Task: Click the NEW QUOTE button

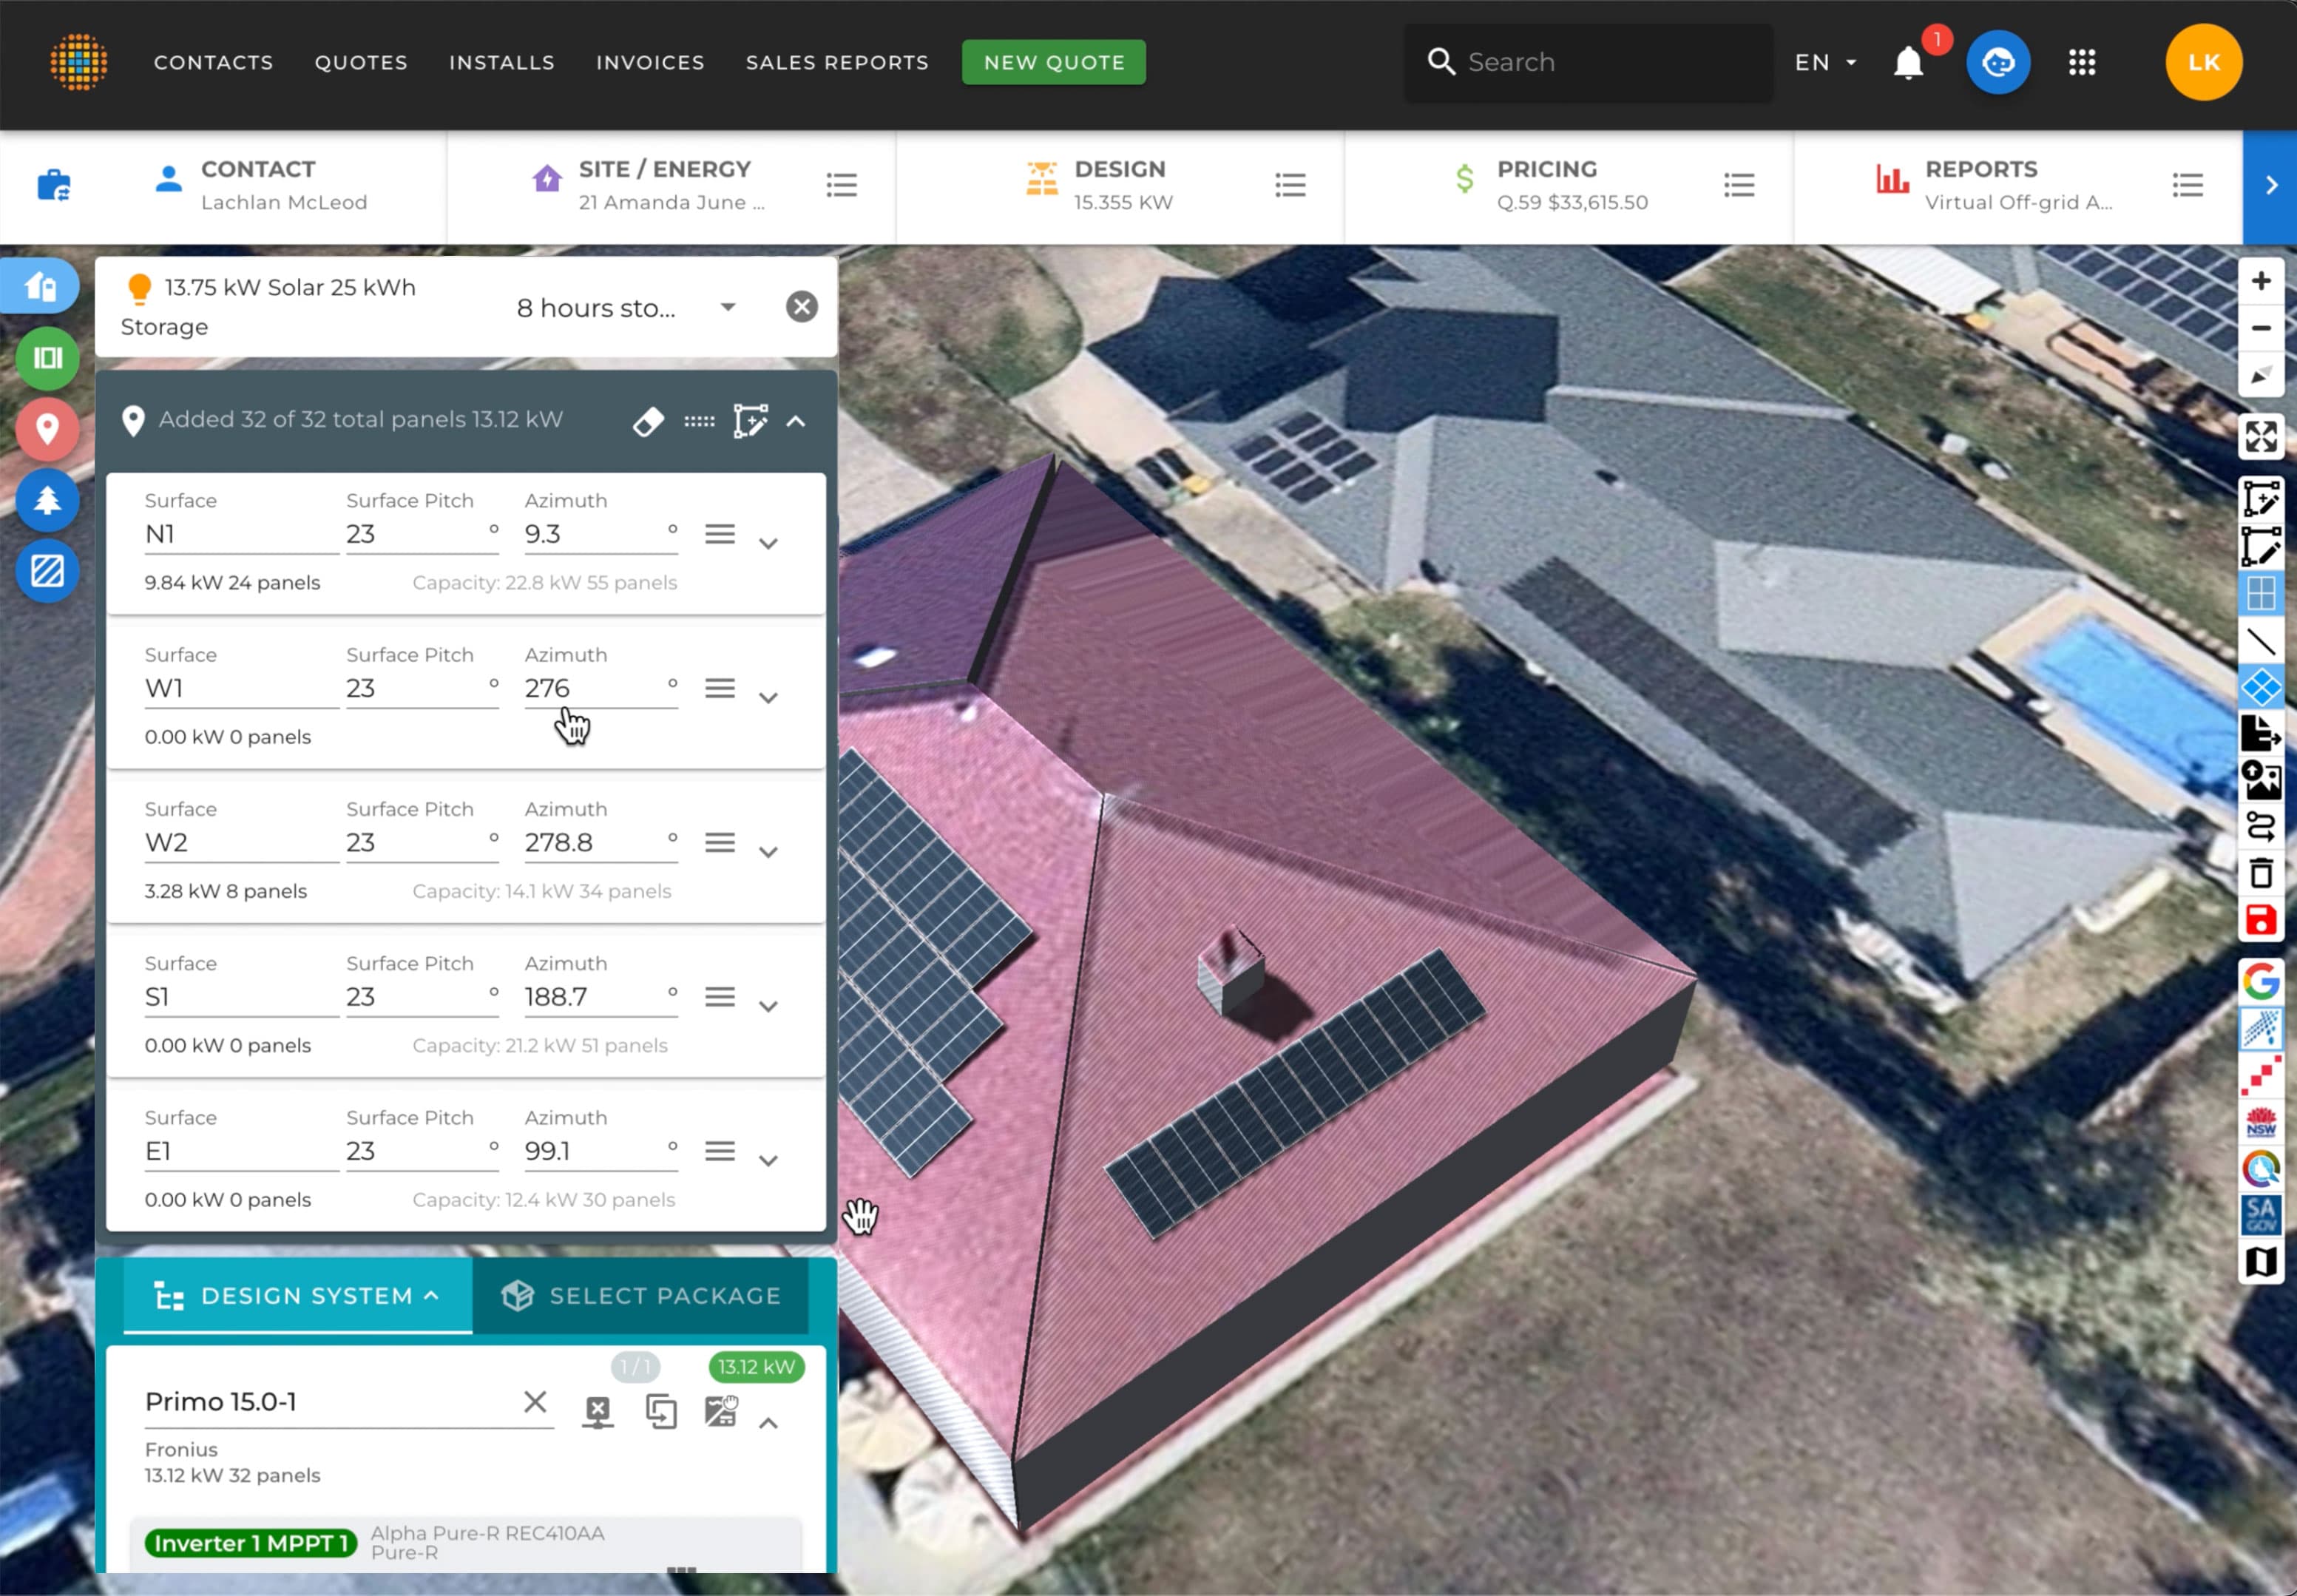Action: click(1052, 62)
